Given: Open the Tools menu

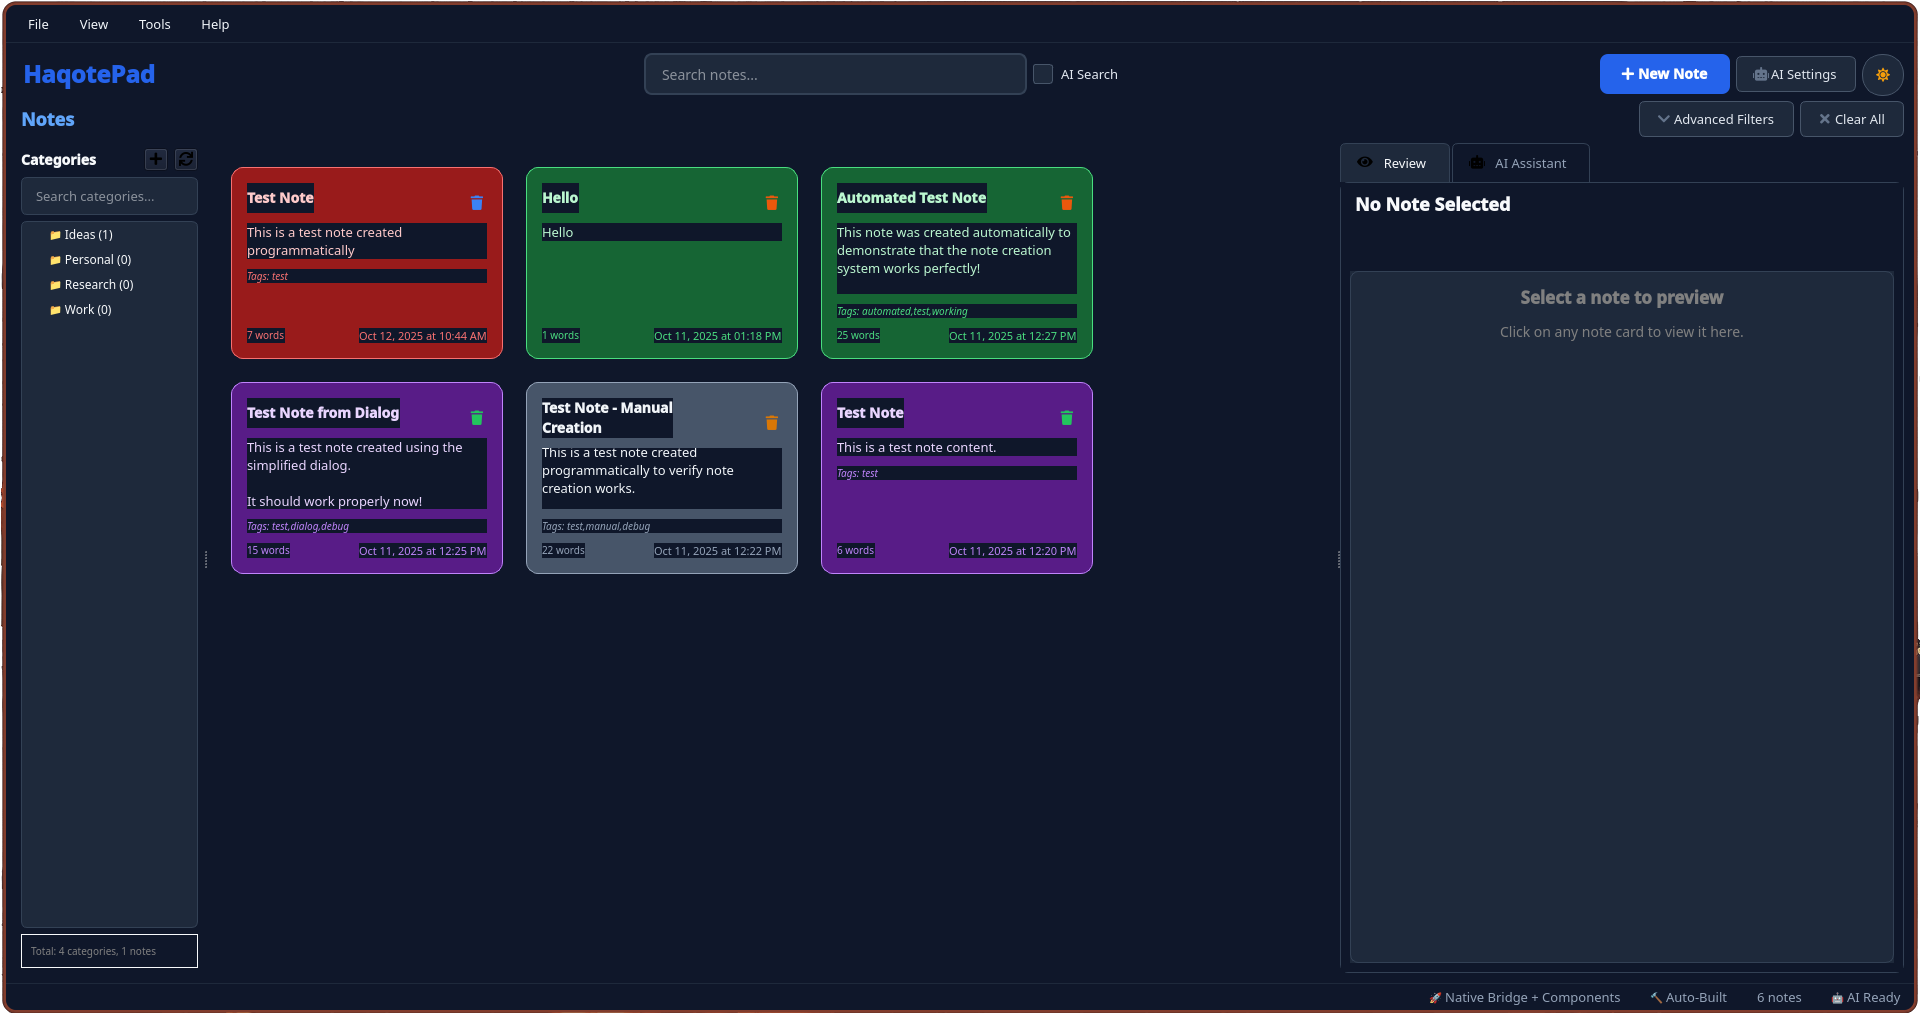Looking at the screenshot, I should (154, 24).
